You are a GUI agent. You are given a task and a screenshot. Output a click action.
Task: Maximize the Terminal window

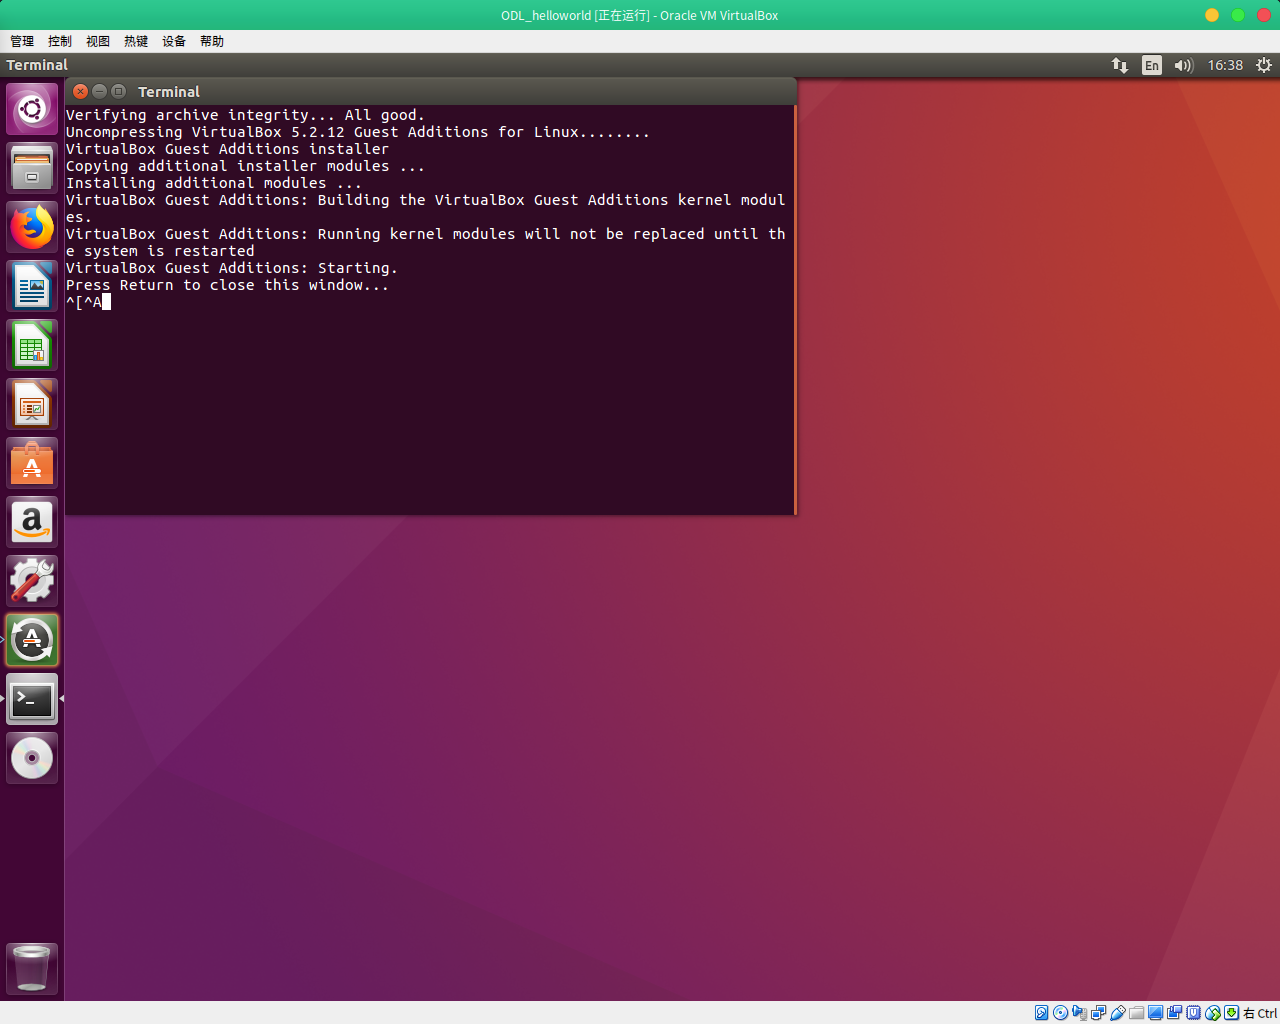point(118,91)
